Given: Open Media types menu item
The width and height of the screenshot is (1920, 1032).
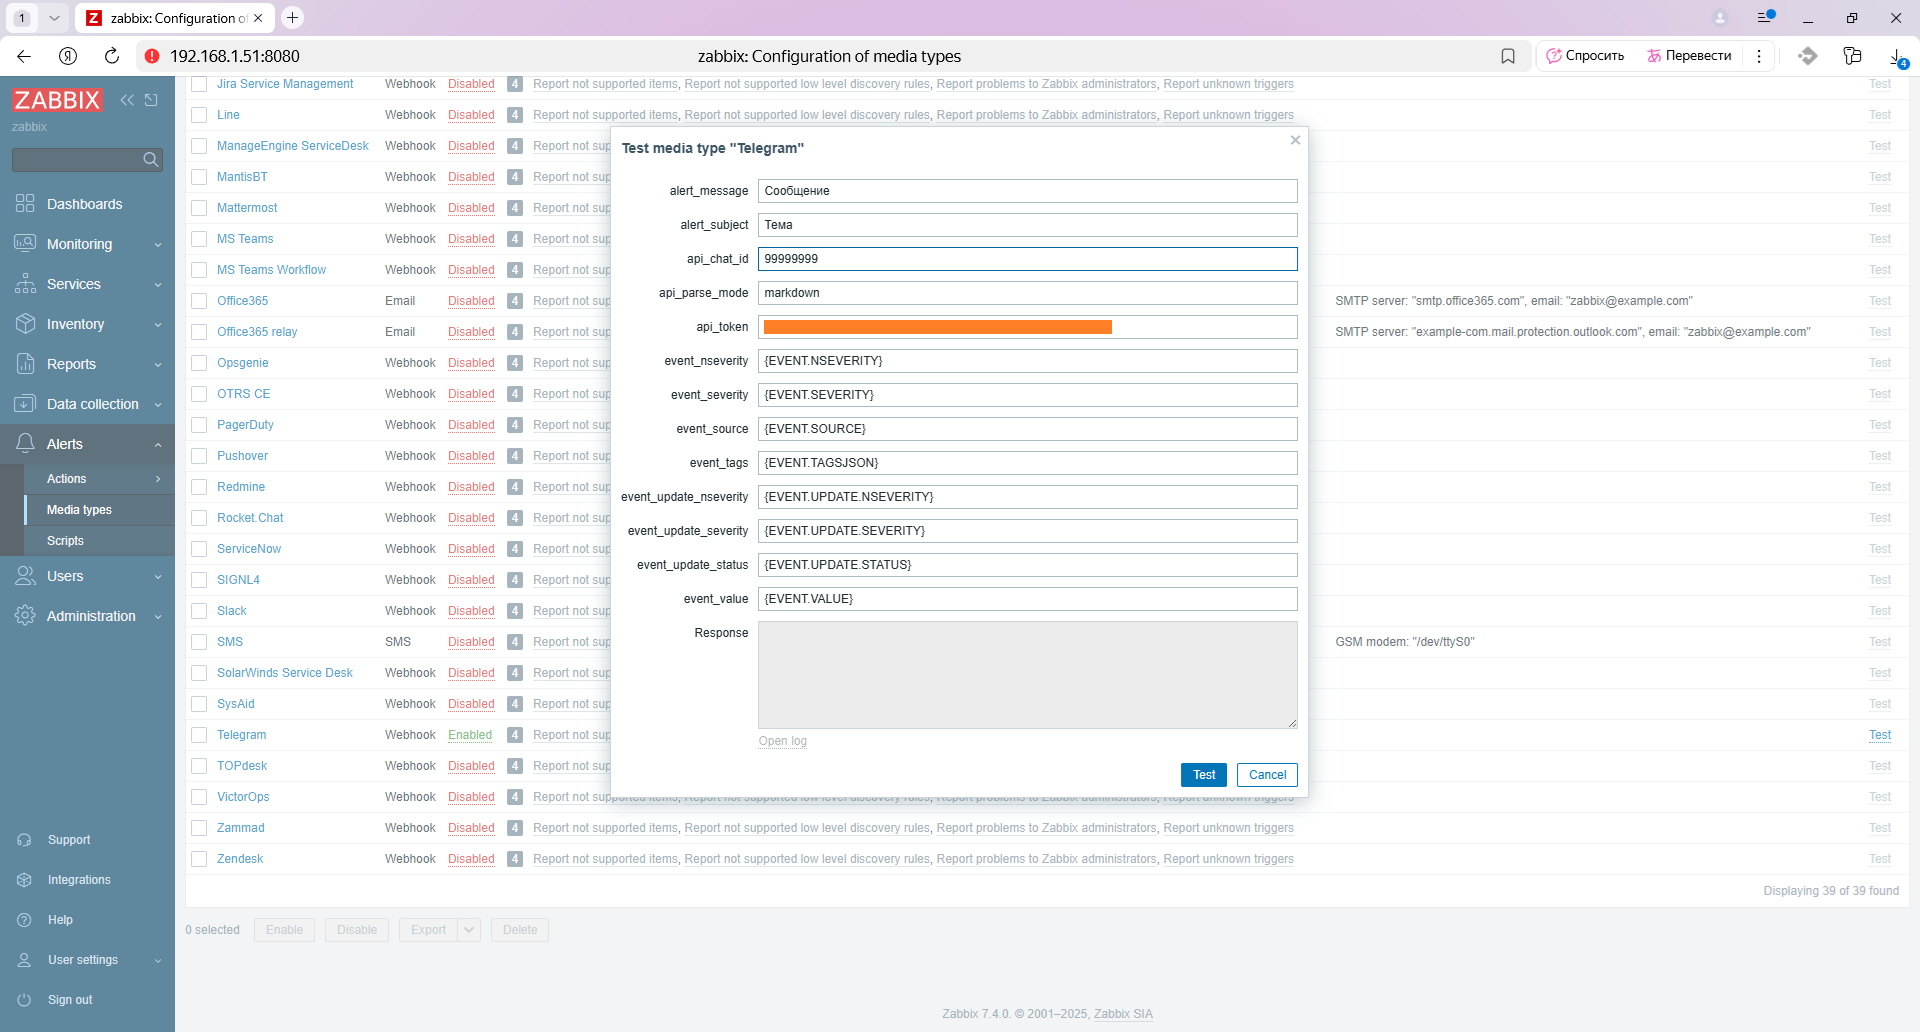Looking at the screenshot, I should (99, 510).
